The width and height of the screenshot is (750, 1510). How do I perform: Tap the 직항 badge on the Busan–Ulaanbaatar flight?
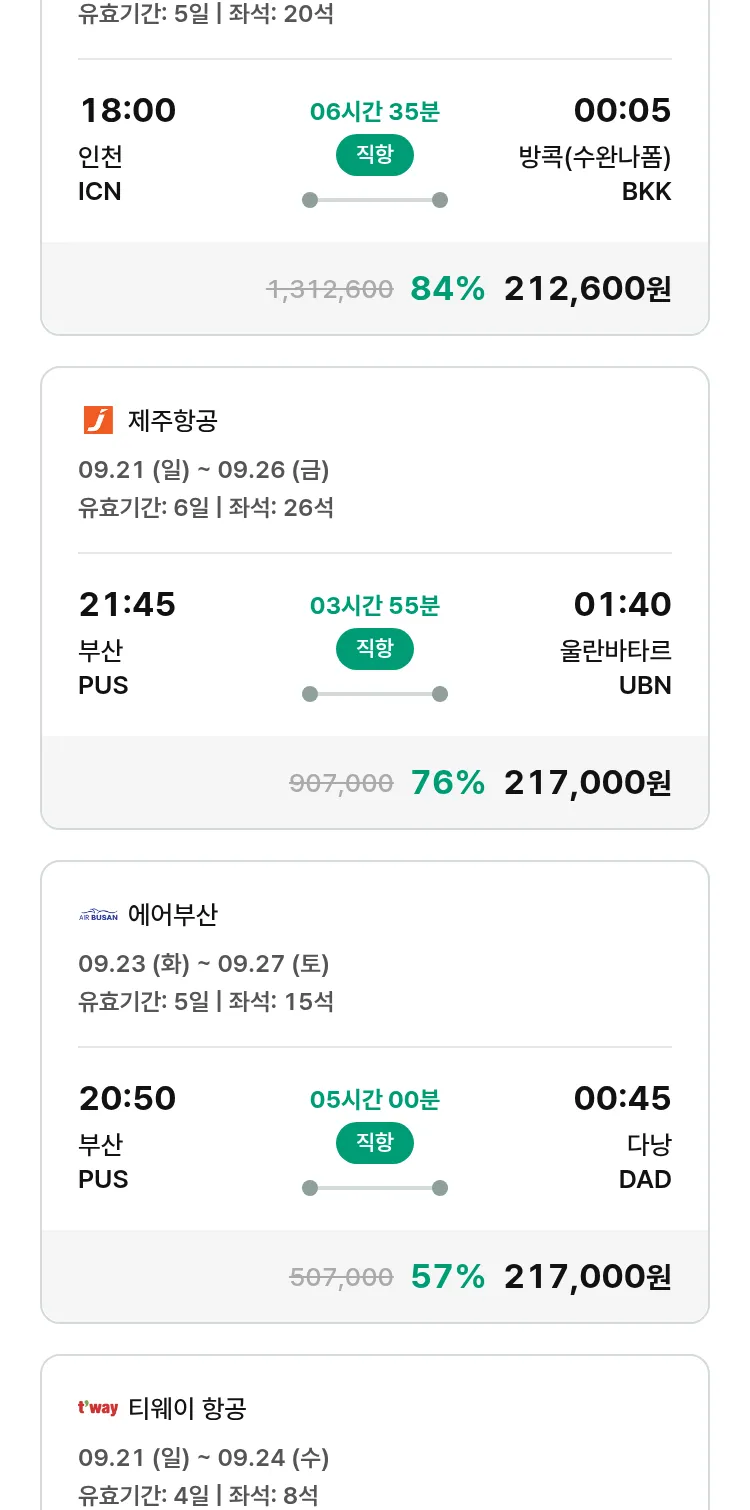(374, 649)
